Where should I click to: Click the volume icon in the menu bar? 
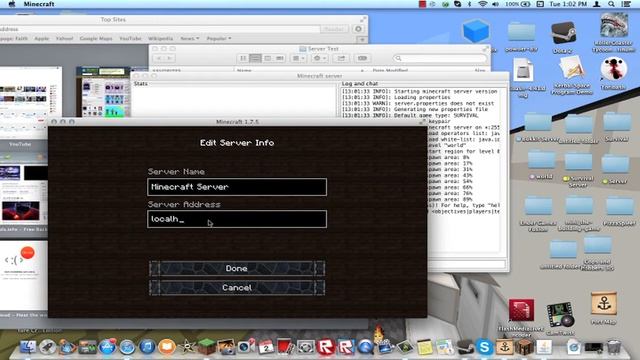(x=496, y=4)
